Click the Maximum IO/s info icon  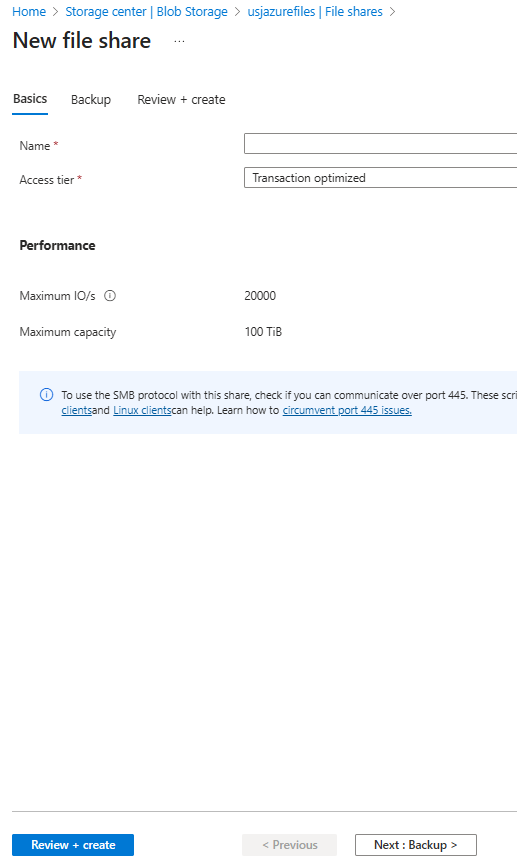tap(110, 296)
